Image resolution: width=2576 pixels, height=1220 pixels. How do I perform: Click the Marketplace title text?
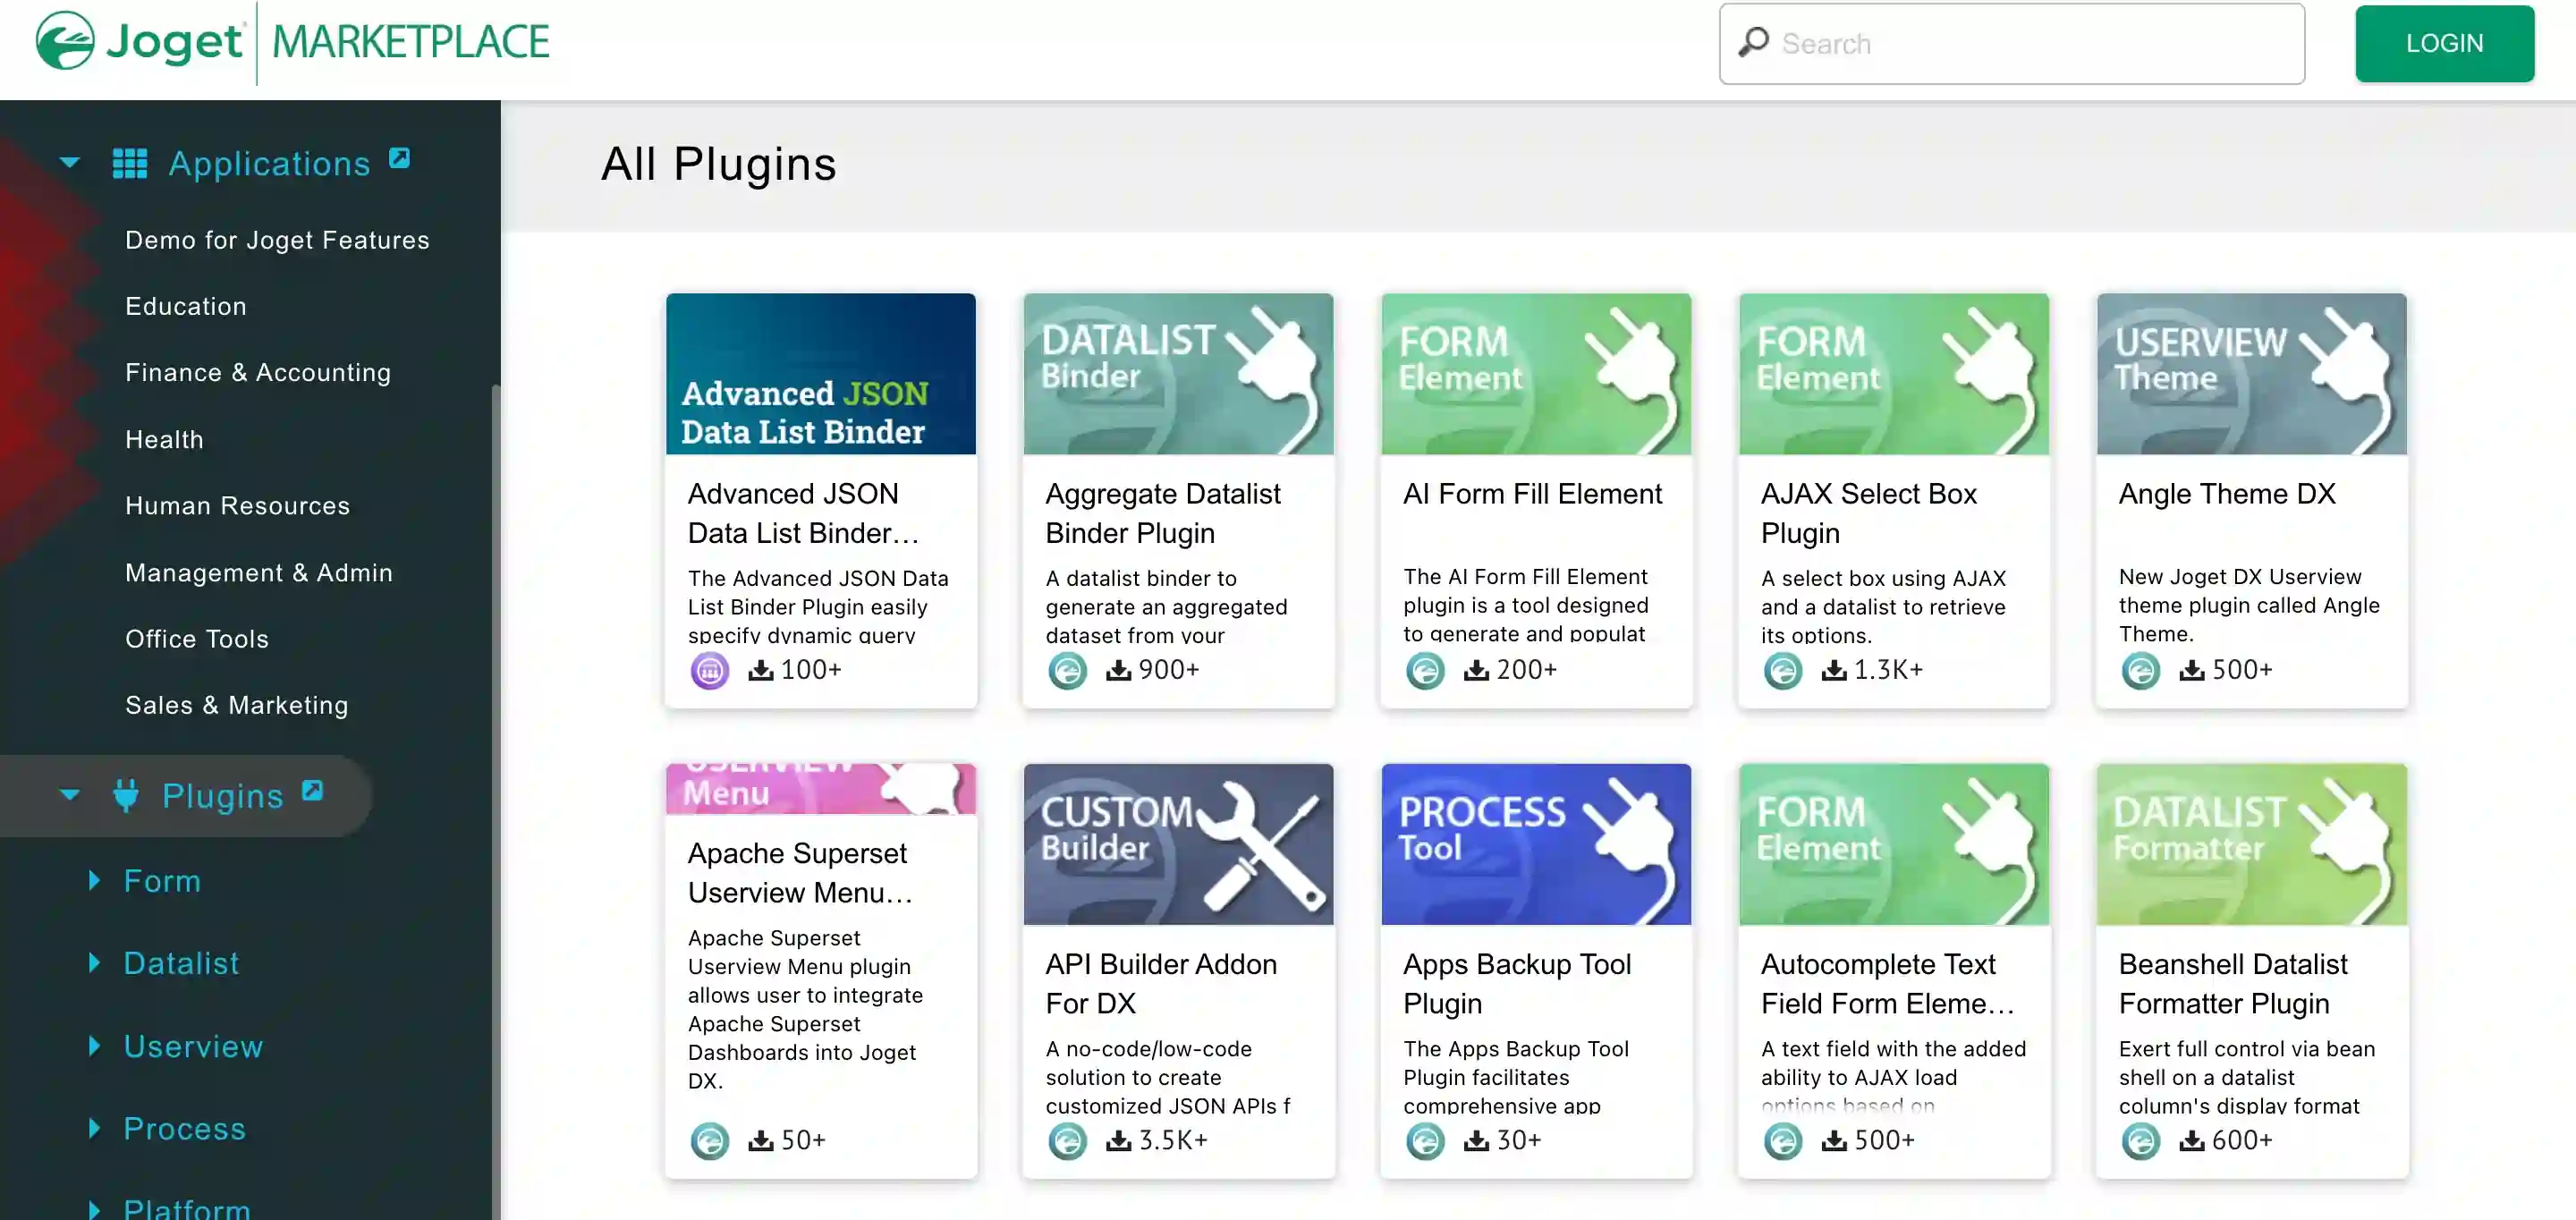click(410, 42)
